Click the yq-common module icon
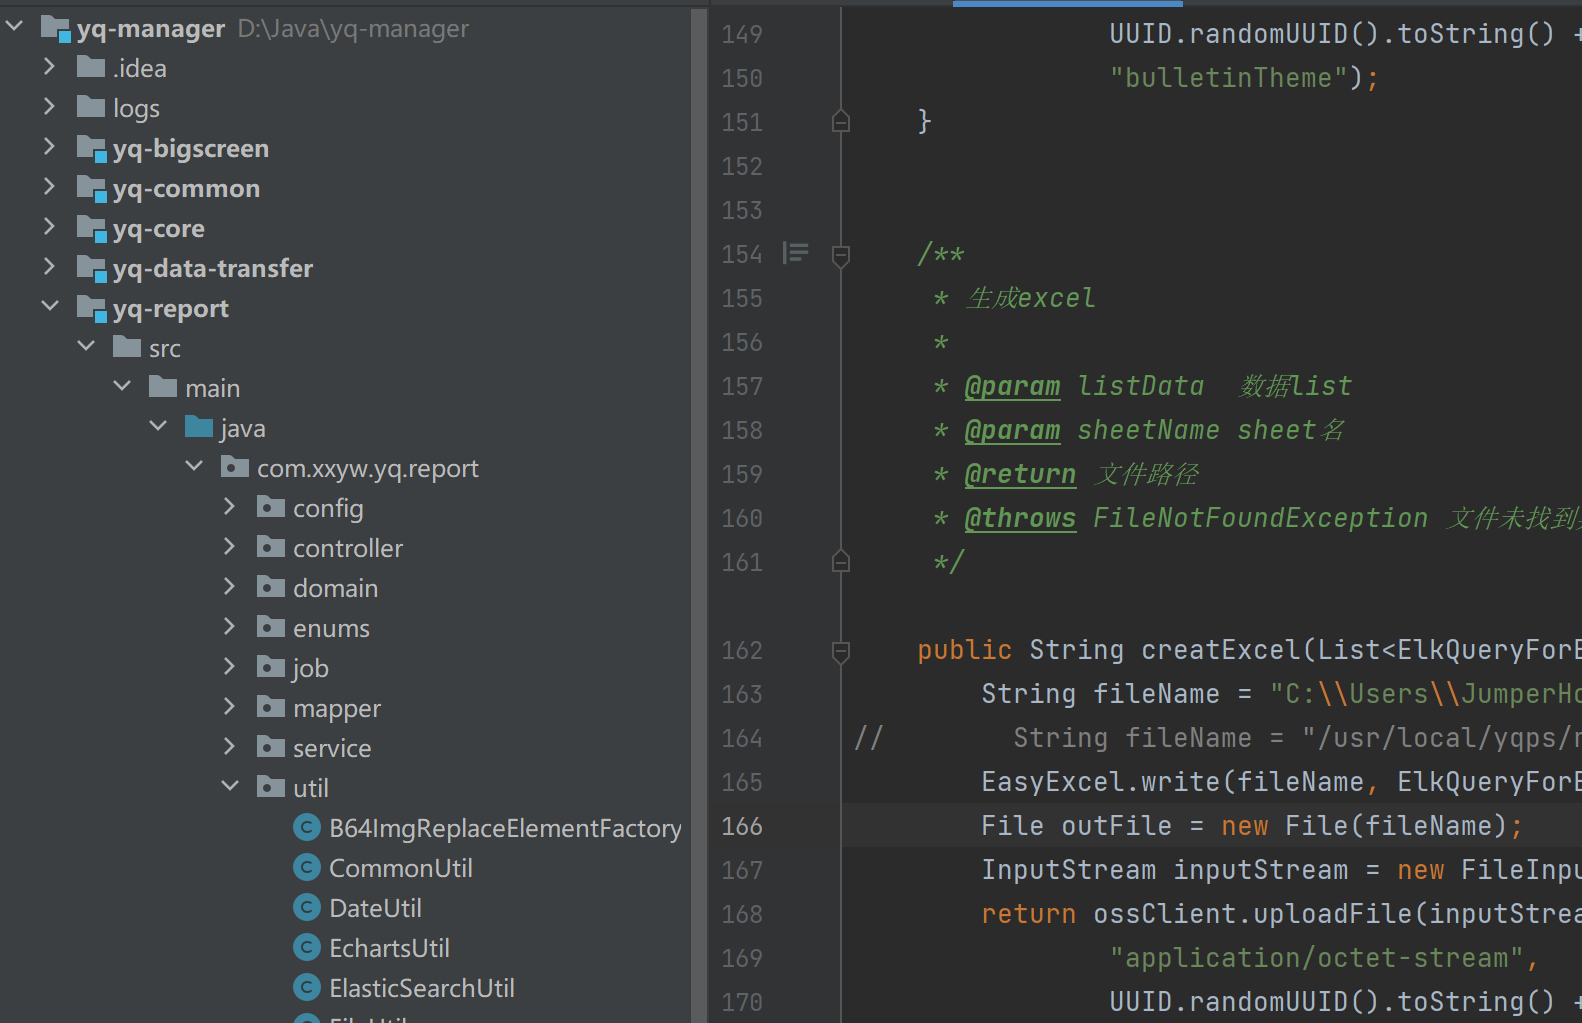 point(92,189)
